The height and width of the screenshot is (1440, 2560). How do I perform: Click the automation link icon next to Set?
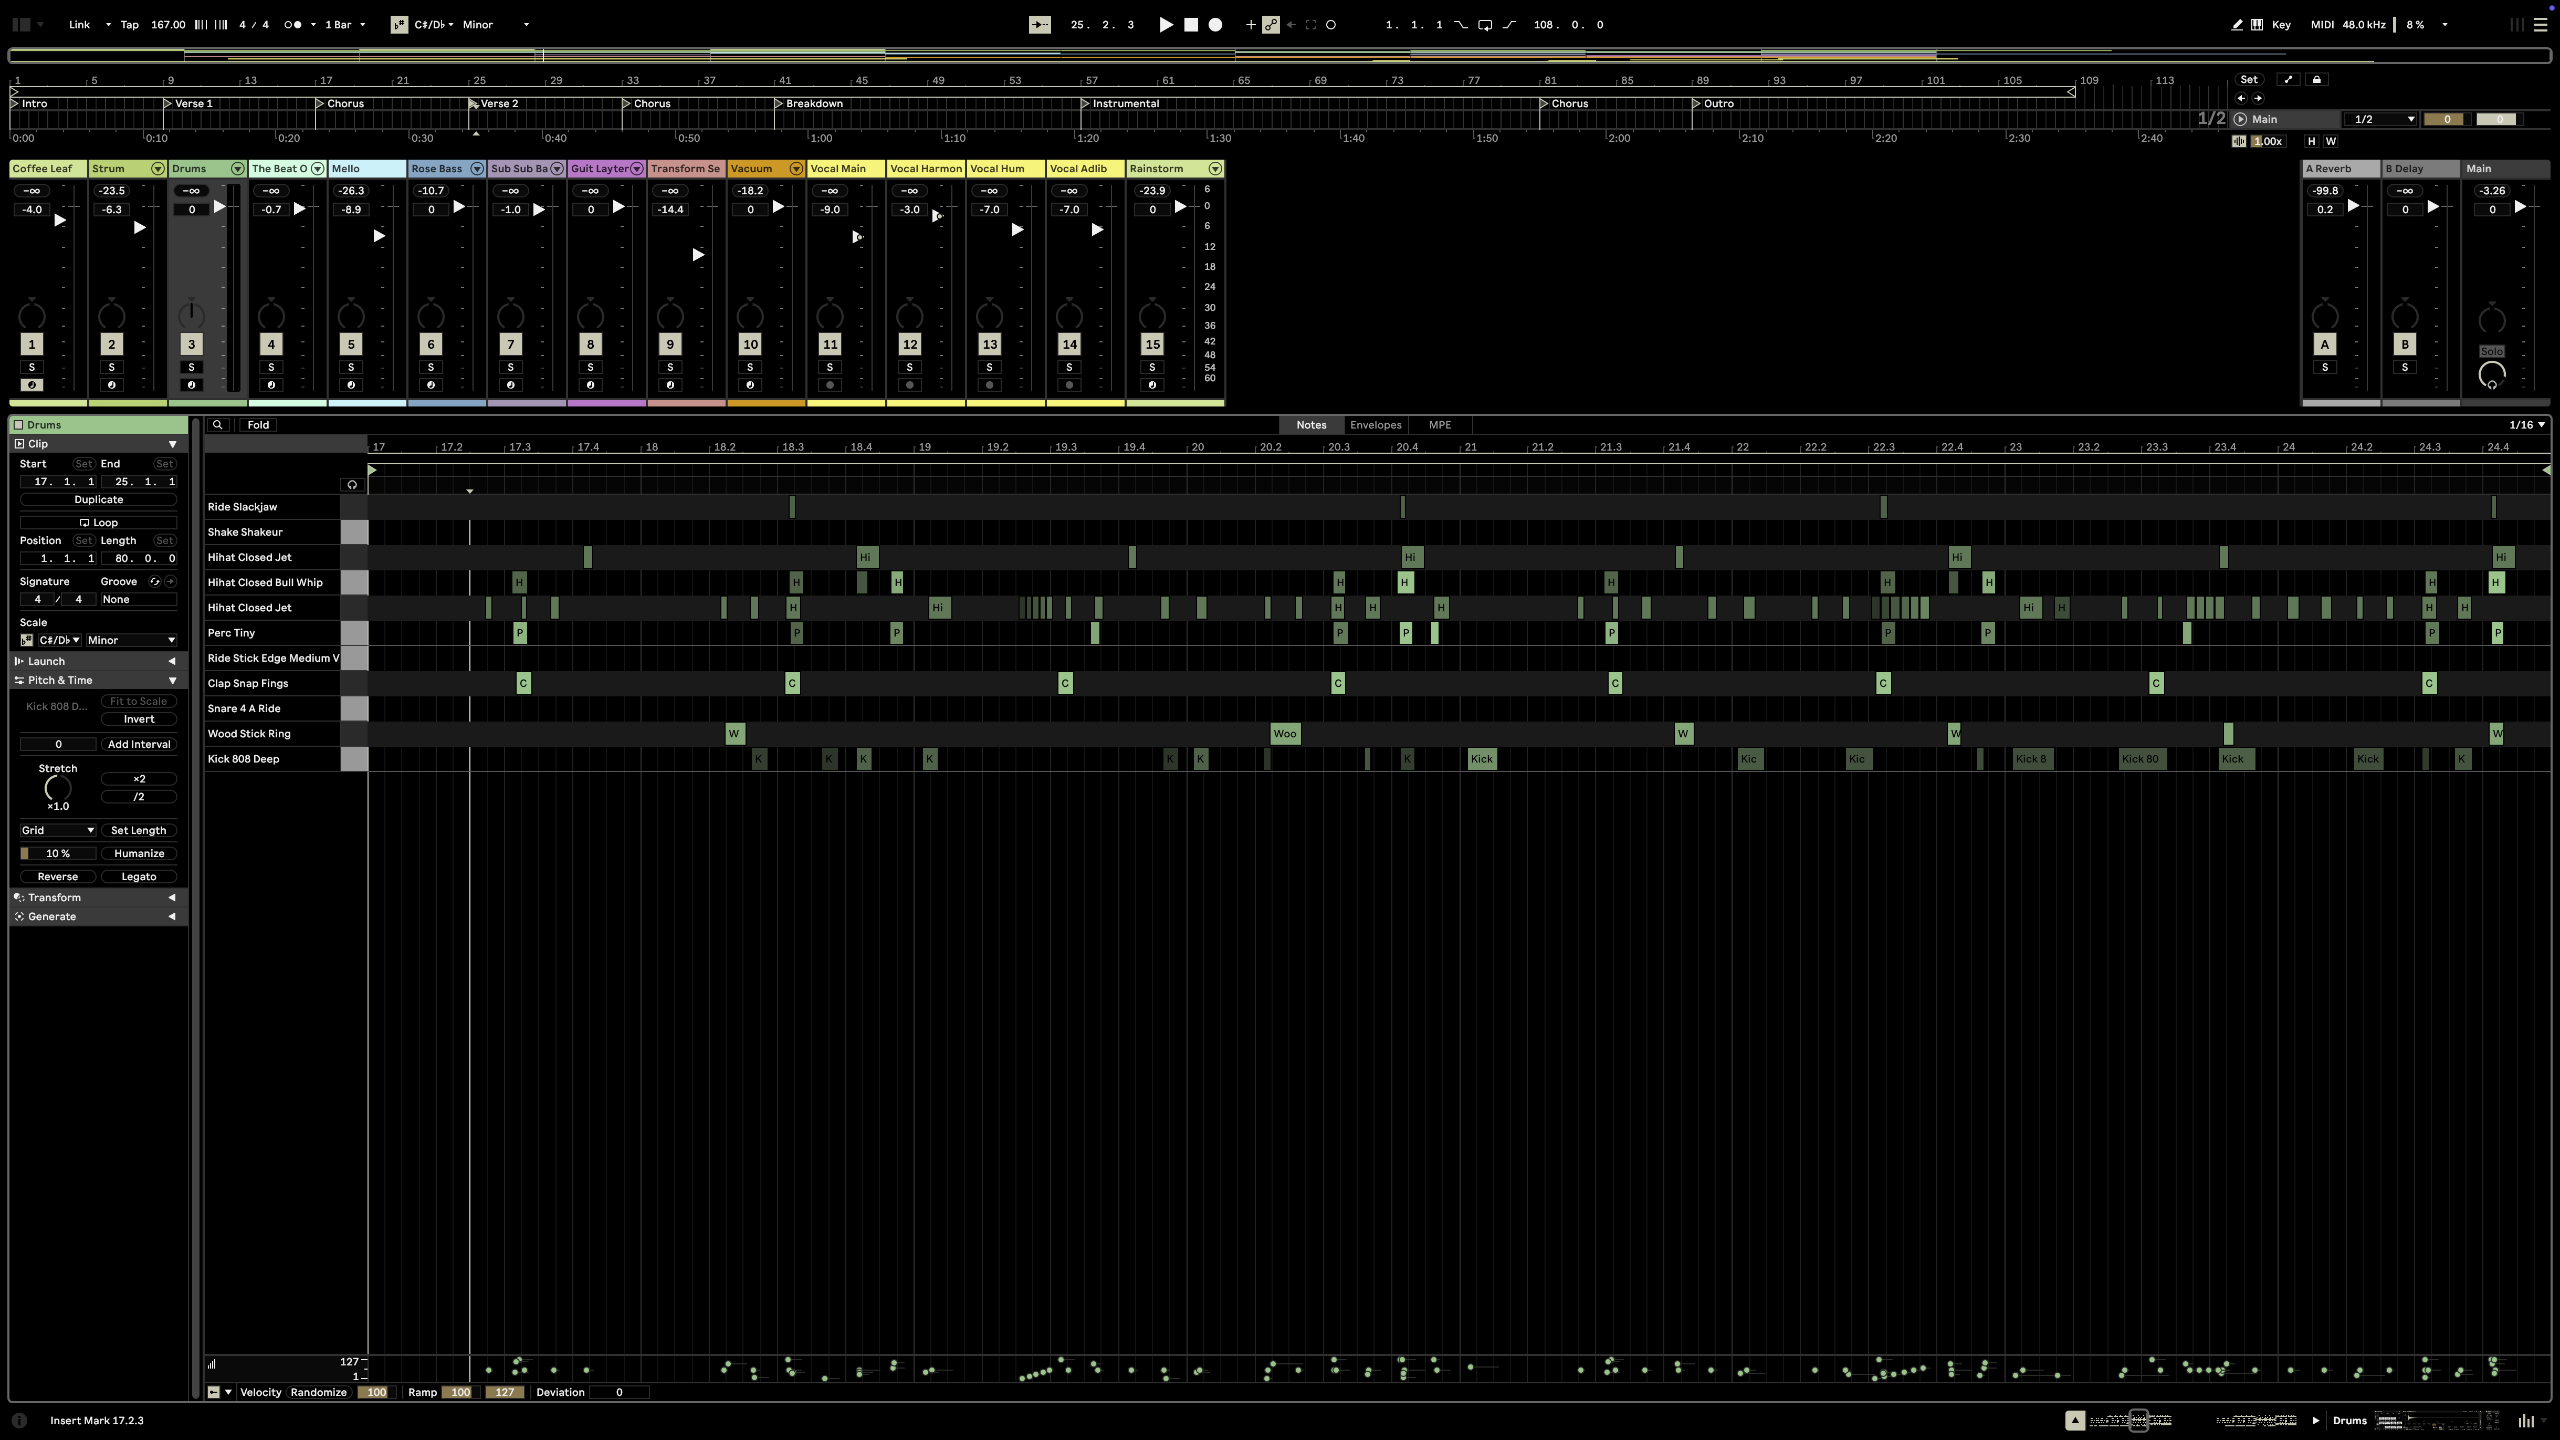[2288, 80]
